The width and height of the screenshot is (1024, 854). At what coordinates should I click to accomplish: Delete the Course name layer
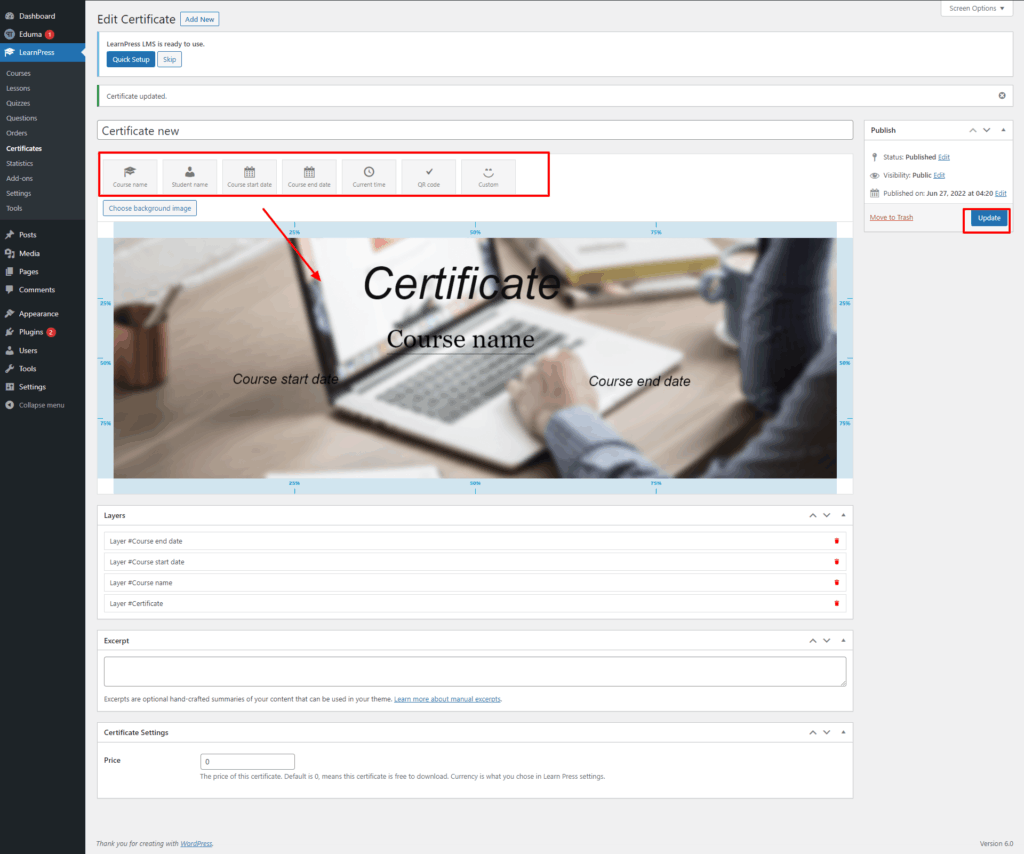pyautogui.click(x=837, y=583)
